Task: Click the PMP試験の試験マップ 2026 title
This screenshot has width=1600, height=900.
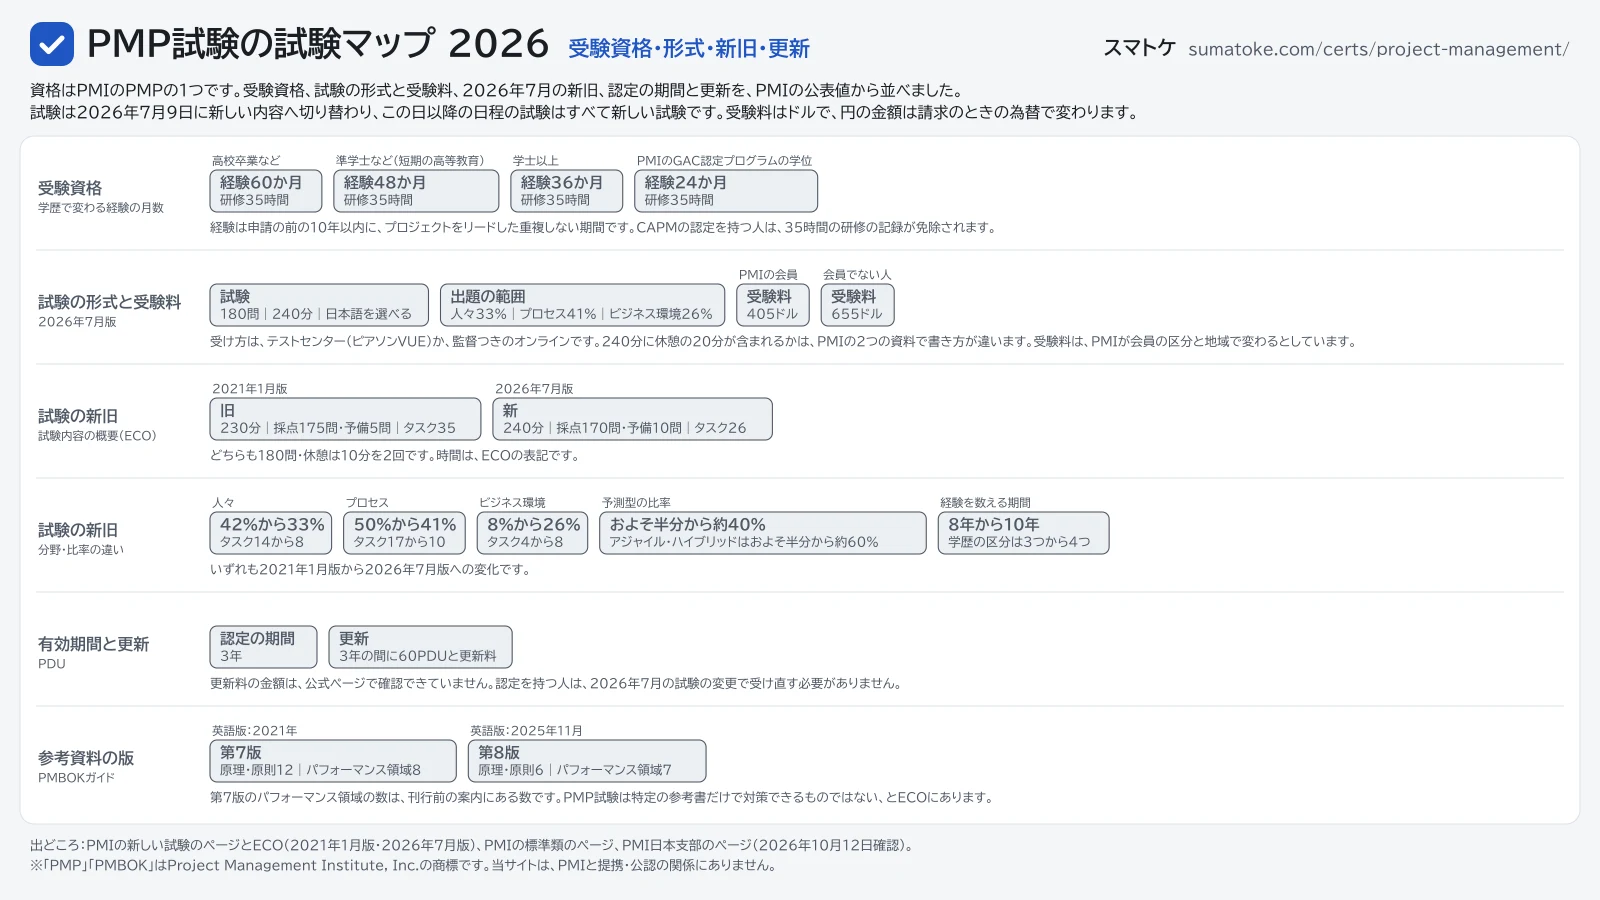Action: 318,44
